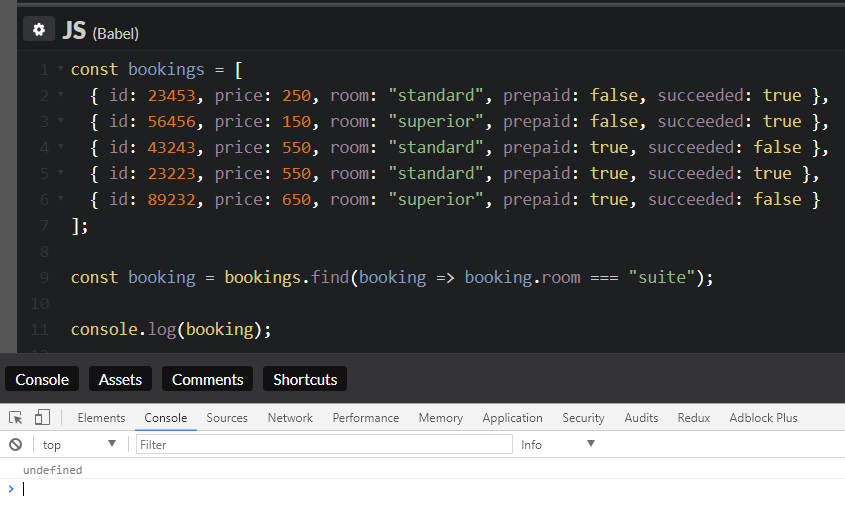Focus the console Filter field

click(324, 444)
